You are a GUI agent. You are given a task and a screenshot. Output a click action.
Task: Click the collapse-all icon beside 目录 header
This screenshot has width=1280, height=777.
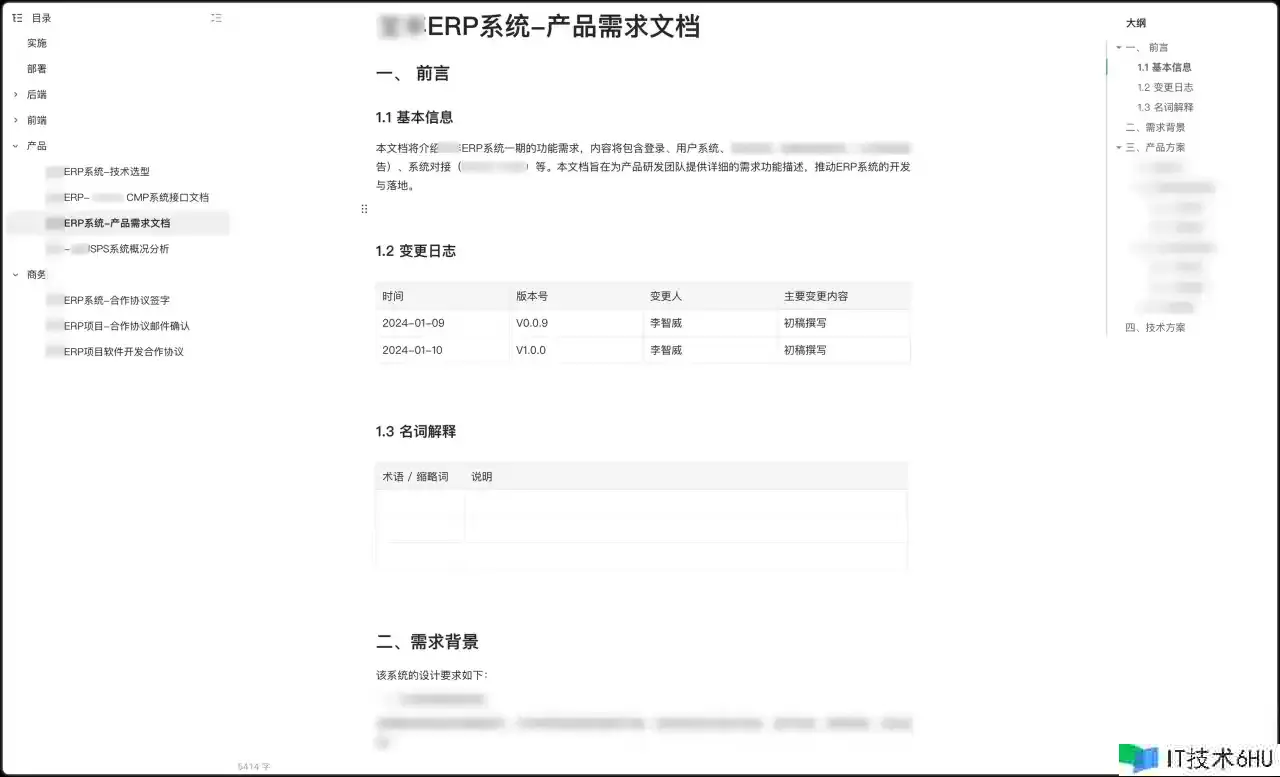pos(216,18)
